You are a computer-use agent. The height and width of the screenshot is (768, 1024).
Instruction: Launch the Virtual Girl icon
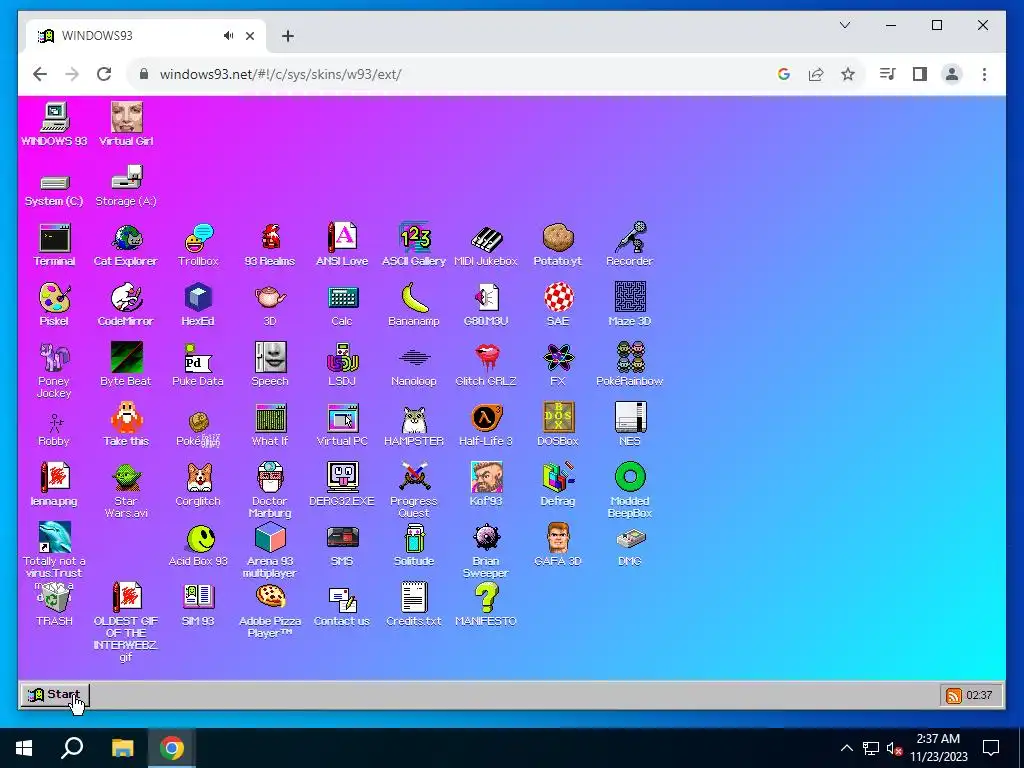coord(126,118)
